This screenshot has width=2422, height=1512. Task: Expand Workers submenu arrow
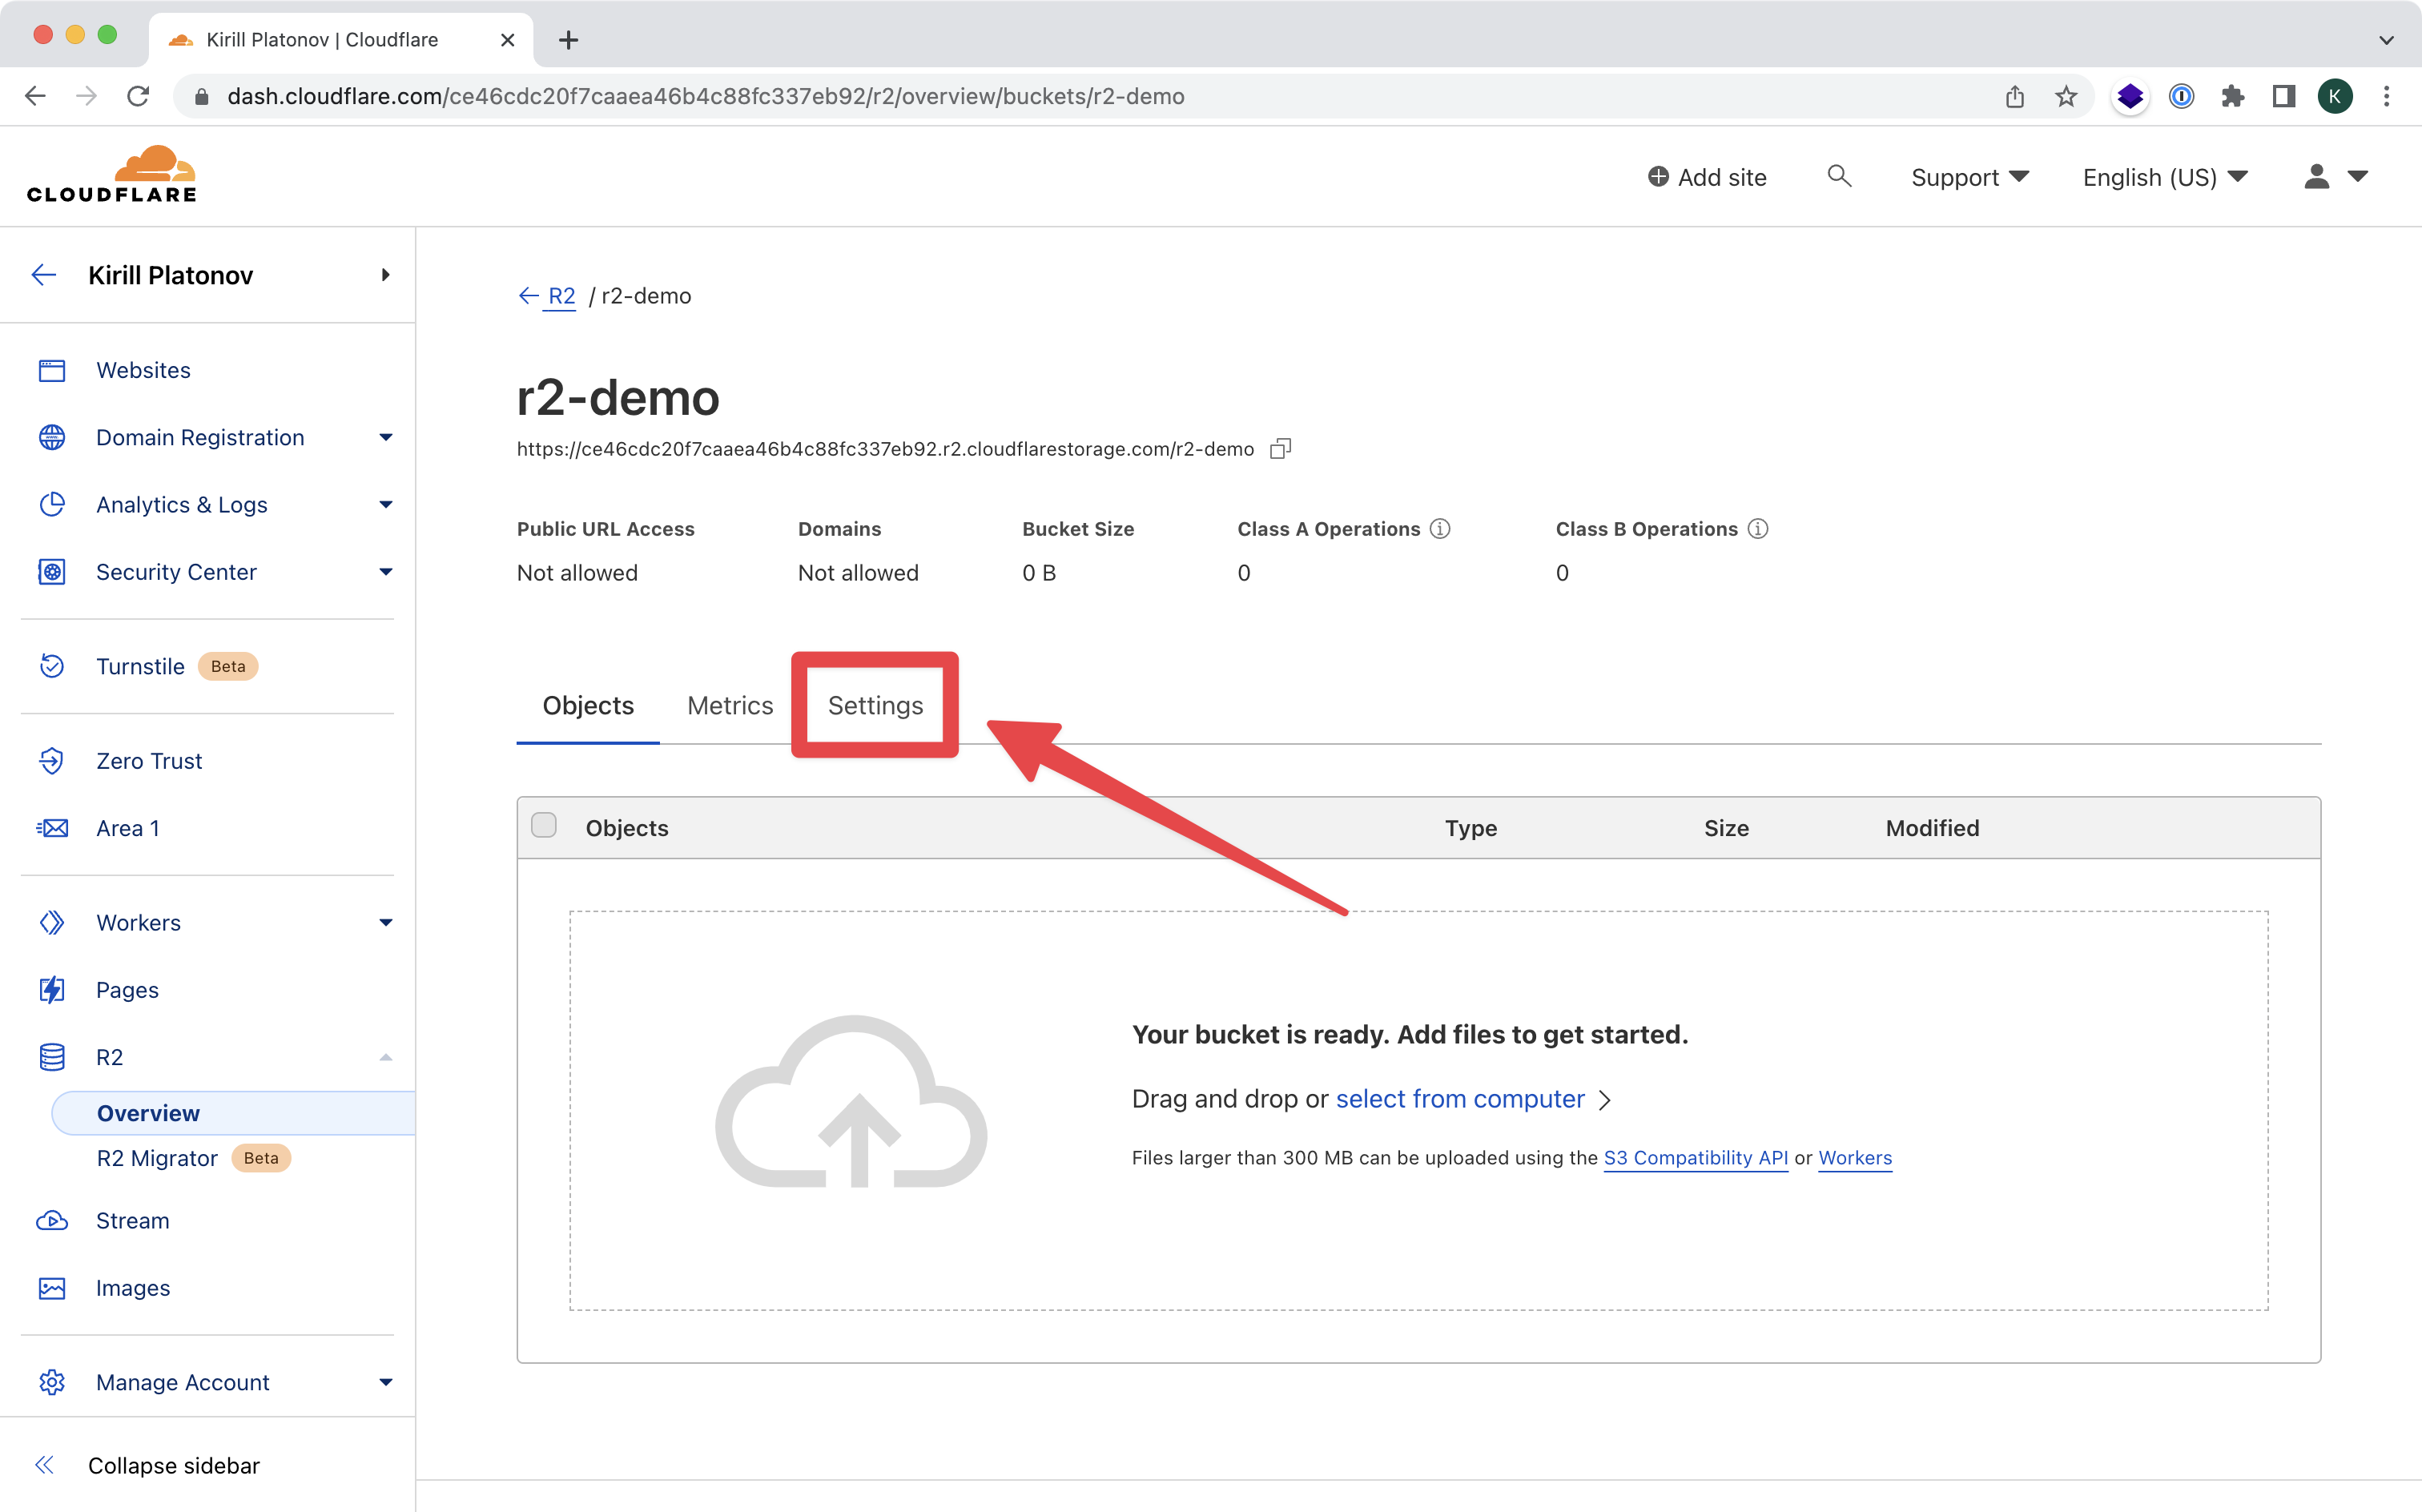click(x=386, y=922)
